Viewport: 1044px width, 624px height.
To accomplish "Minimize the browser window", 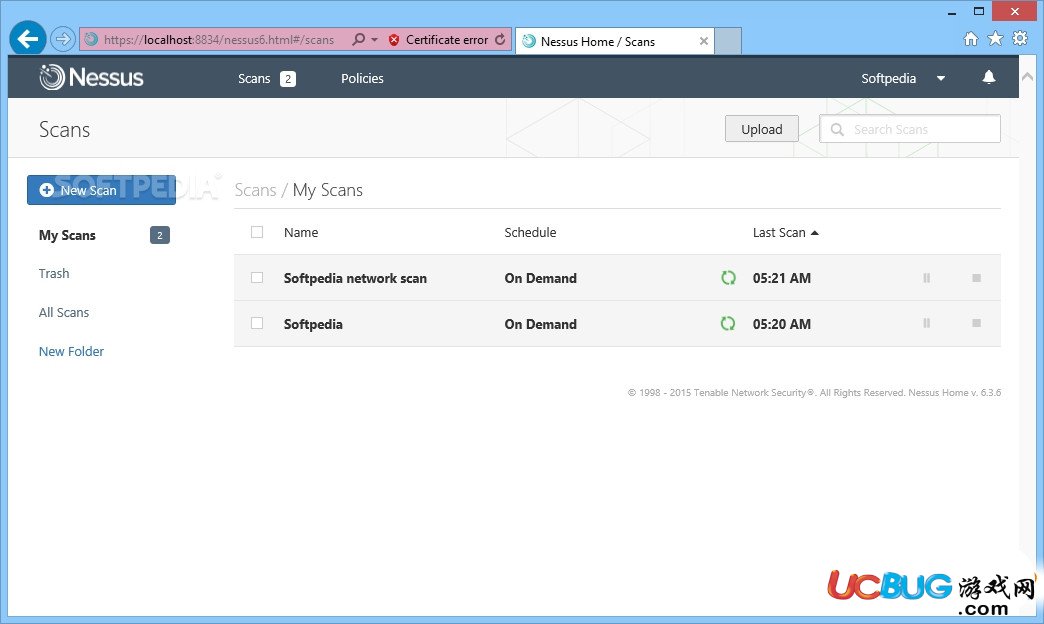I will point(952,12).
